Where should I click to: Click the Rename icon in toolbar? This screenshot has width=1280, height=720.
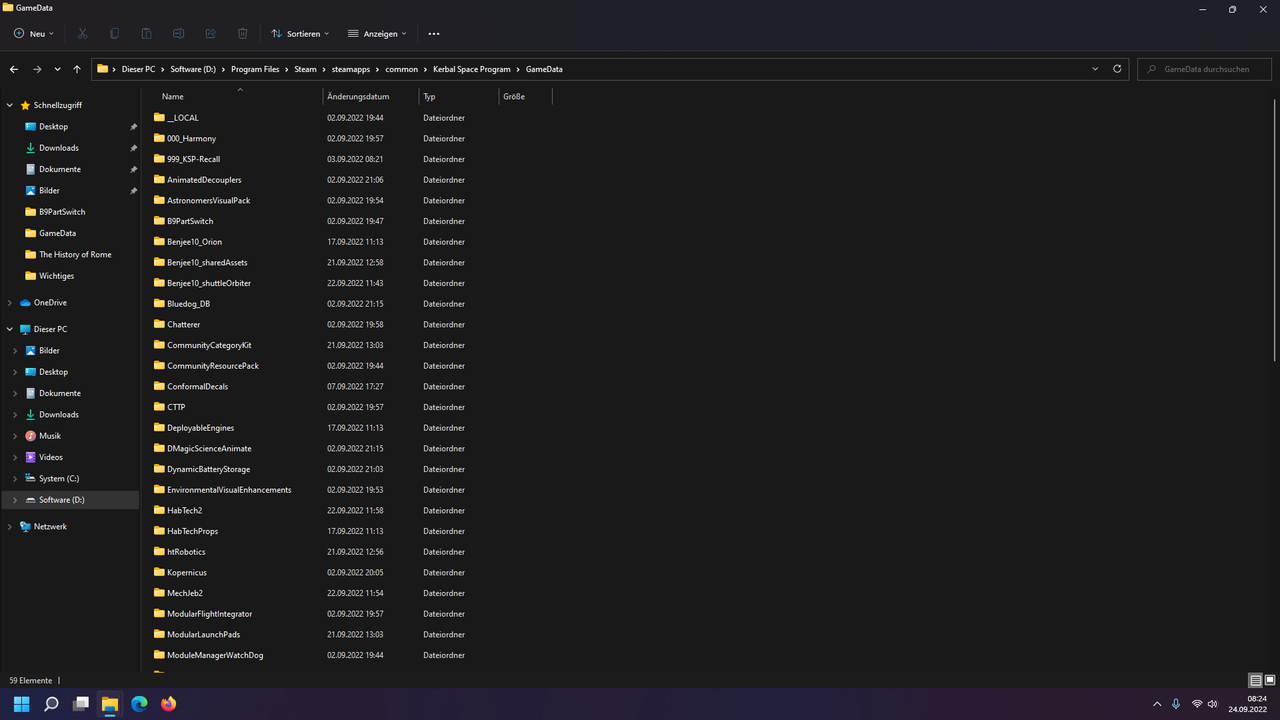tap(178, 33)
